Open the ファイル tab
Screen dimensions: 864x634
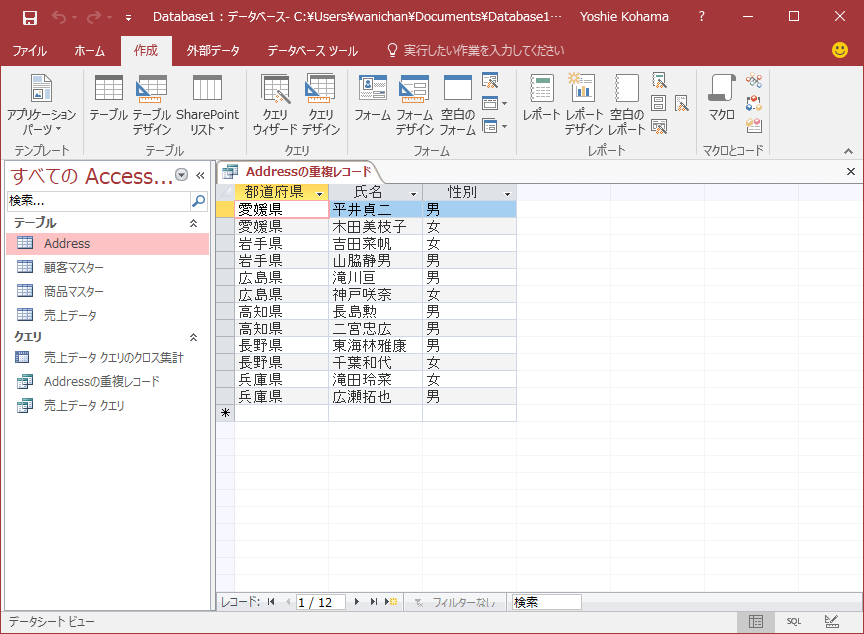point(30,51)
